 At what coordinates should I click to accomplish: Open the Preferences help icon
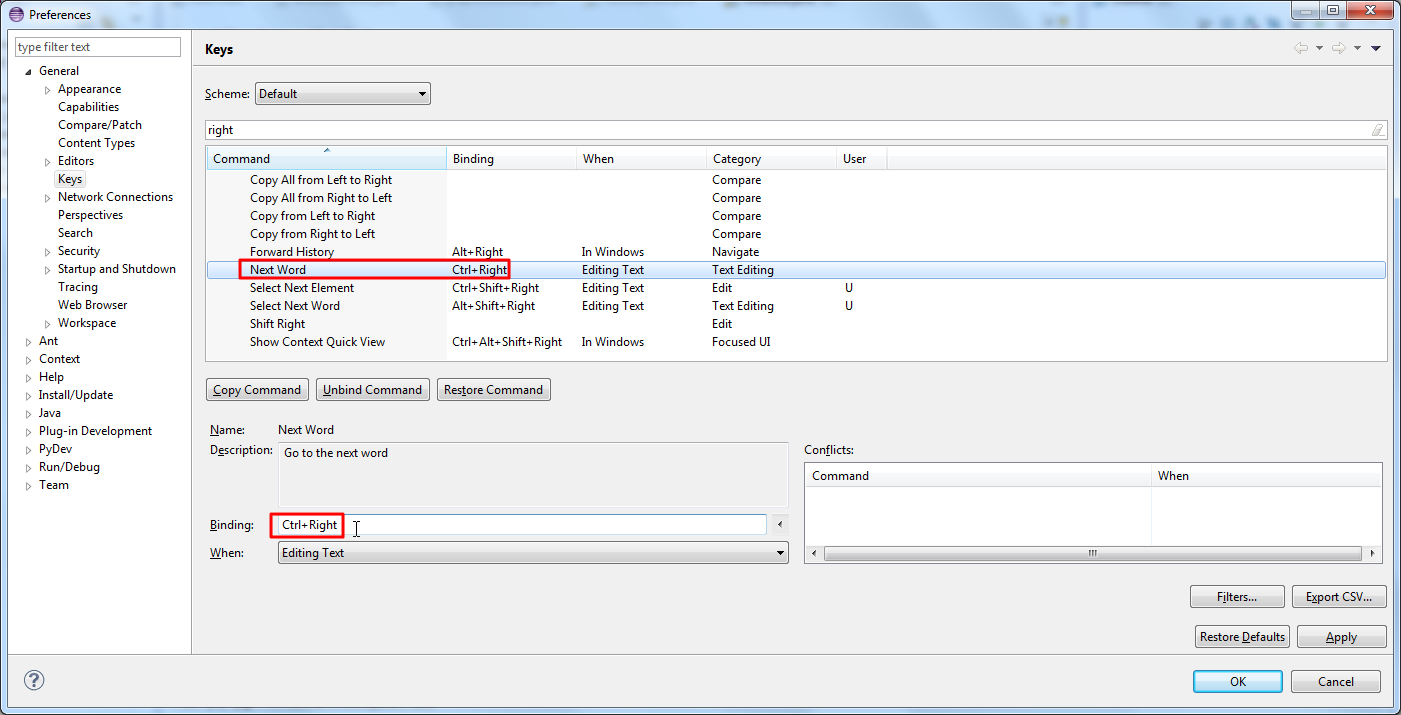click(34, 681)
